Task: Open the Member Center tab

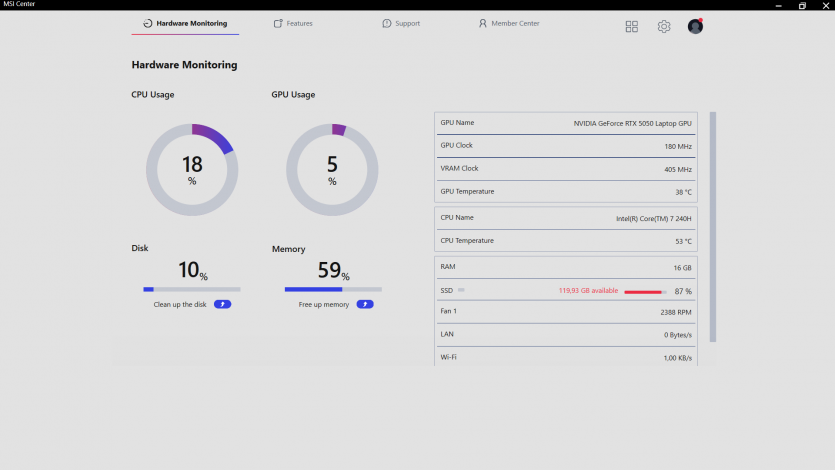Action: pos(509,23)
